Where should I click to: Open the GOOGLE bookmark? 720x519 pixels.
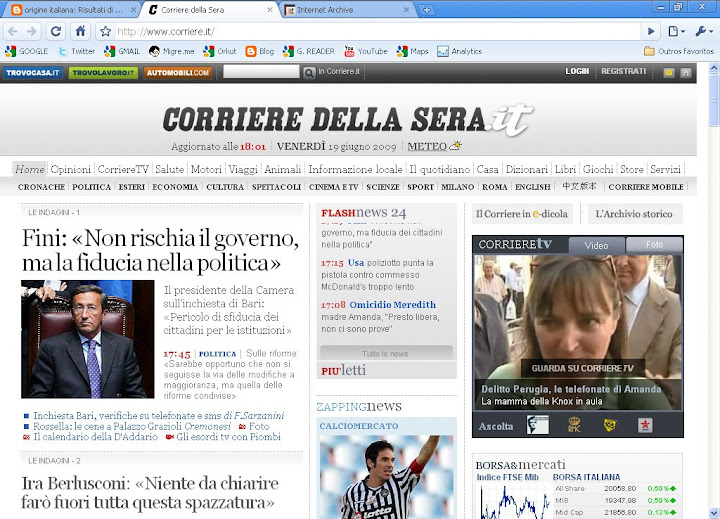[x=27, y=51]
